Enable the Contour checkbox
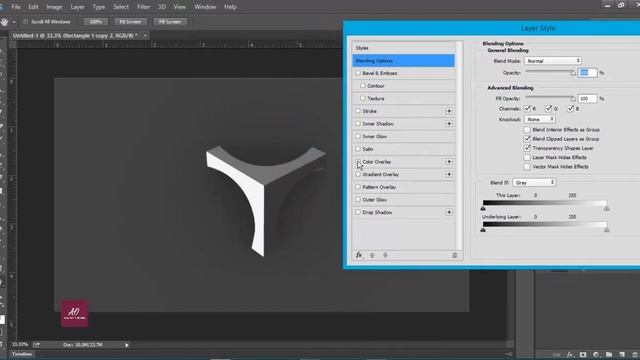This screenshot has width=640, height=360. tap(362, 86)
